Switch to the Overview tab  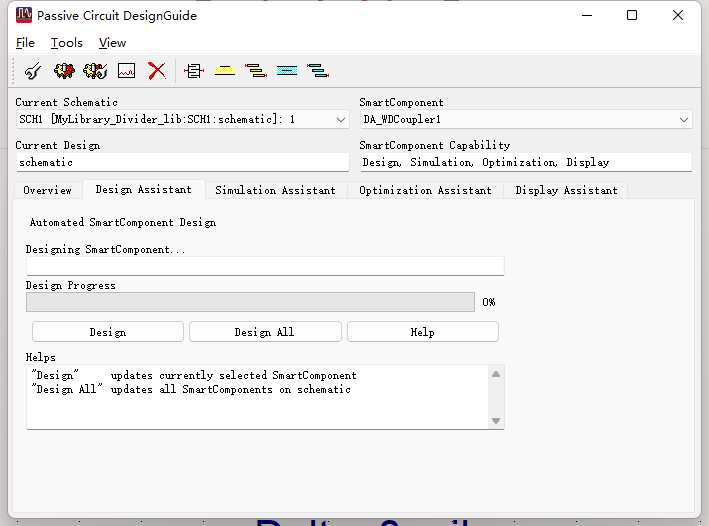(x=47, y=190)
